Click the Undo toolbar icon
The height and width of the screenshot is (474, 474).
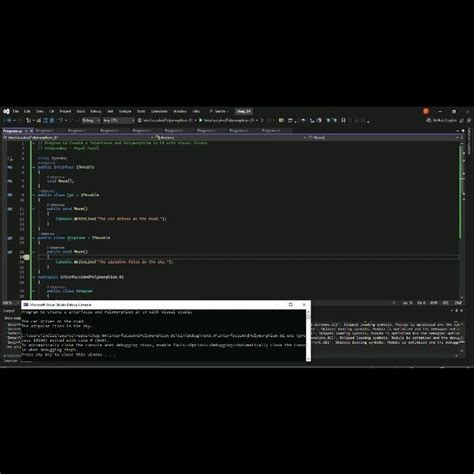click(61, 120)
